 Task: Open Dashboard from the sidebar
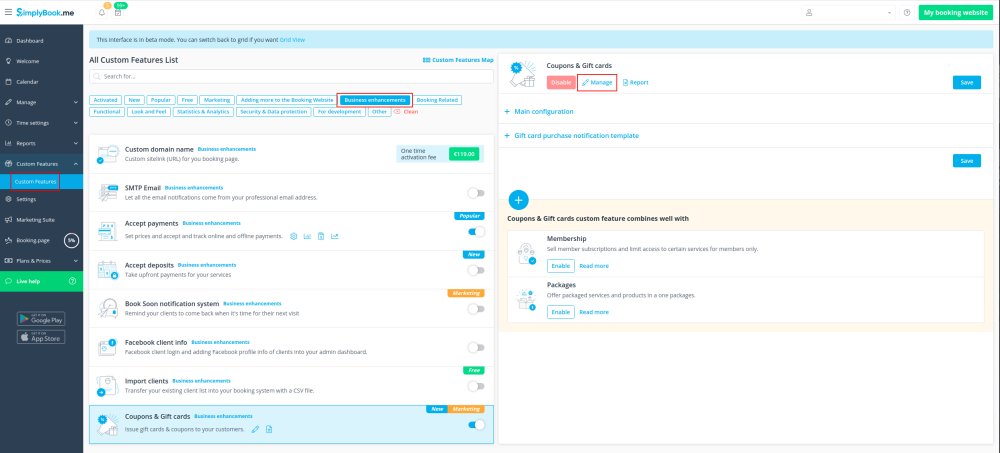36,40
